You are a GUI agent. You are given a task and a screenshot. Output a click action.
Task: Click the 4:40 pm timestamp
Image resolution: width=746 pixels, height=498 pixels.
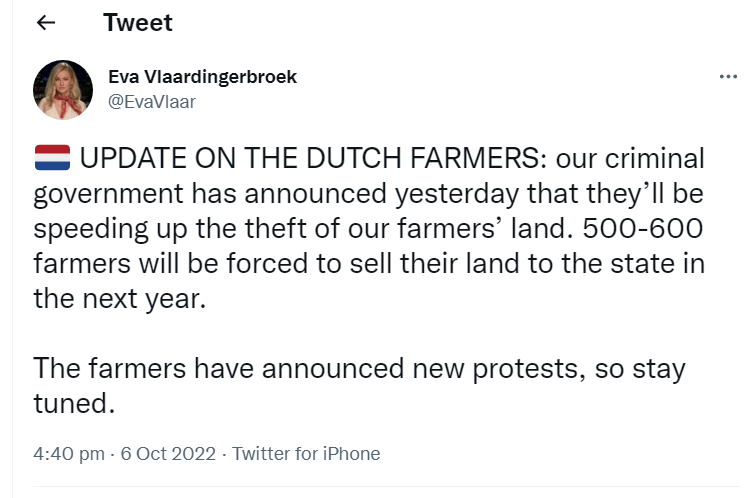[68, 453]
